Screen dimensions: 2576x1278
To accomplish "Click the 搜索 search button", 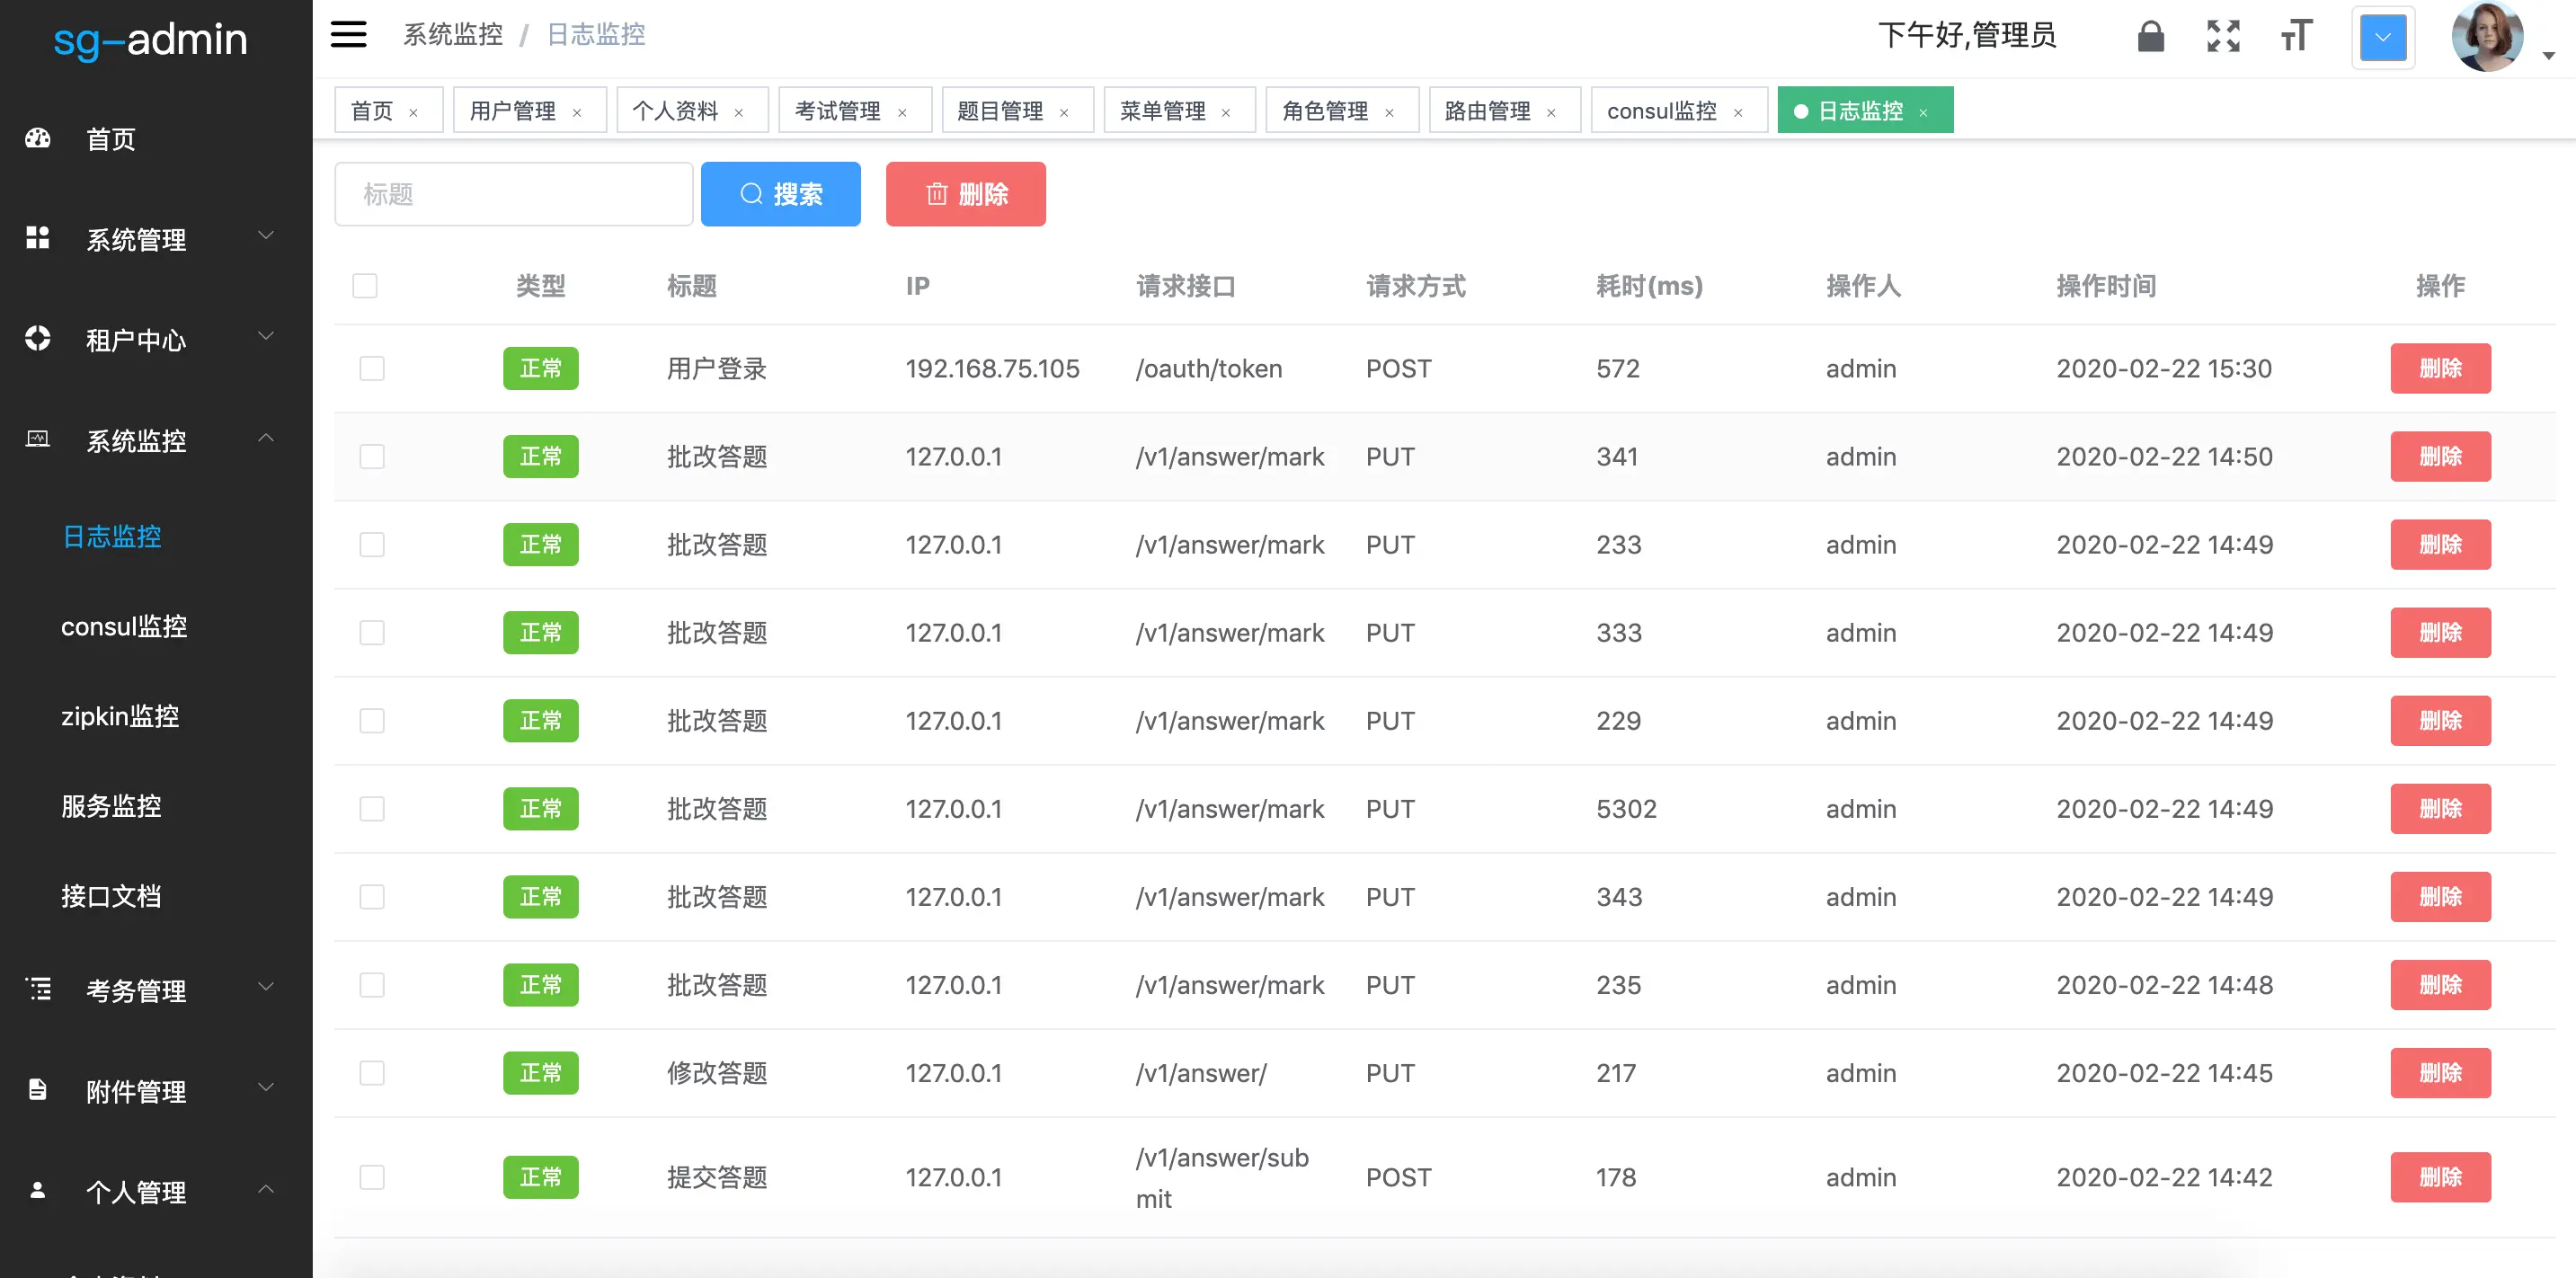I will click(781, 193).
